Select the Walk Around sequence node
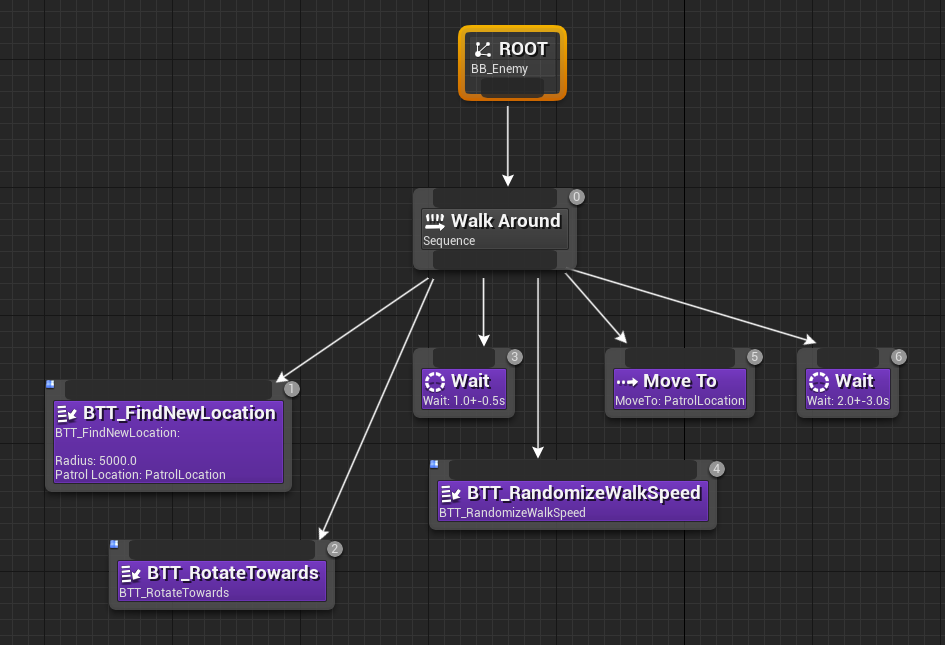Viewport: 945px width, 645px height. 494,230
